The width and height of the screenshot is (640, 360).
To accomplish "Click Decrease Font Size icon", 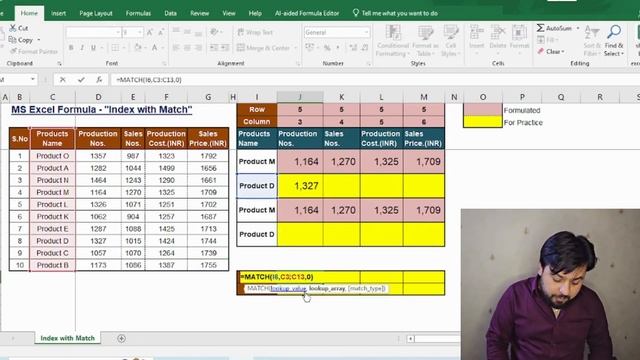I will (x=161, y=32).
